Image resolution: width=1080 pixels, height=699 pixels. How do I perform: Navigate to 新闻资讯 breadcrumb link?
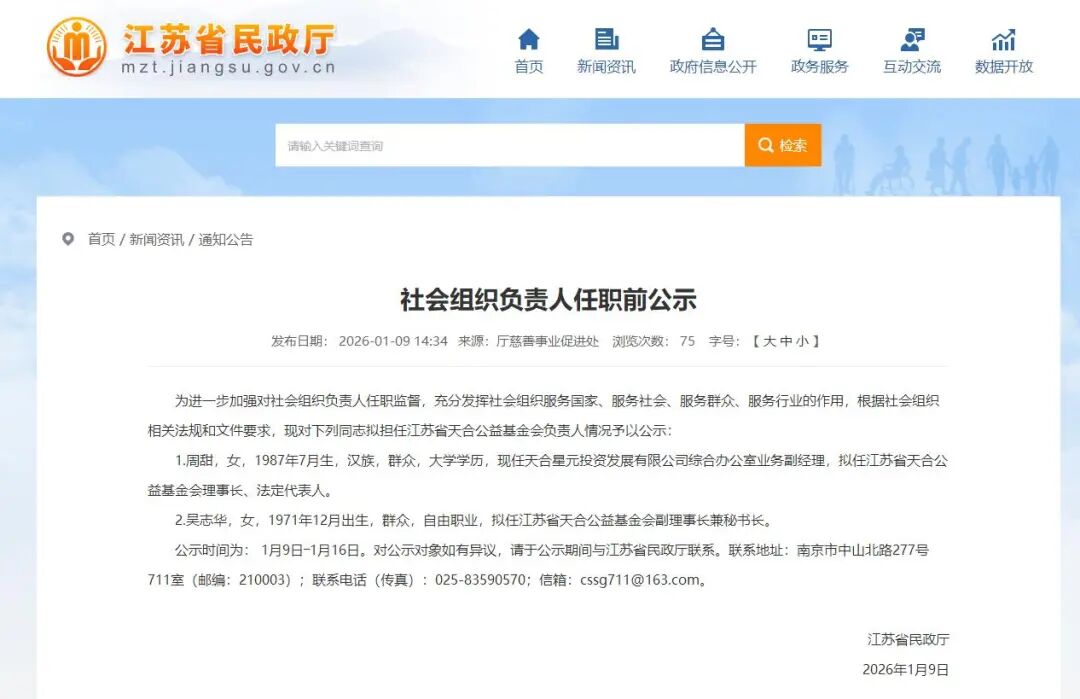(x=156, y=239)
